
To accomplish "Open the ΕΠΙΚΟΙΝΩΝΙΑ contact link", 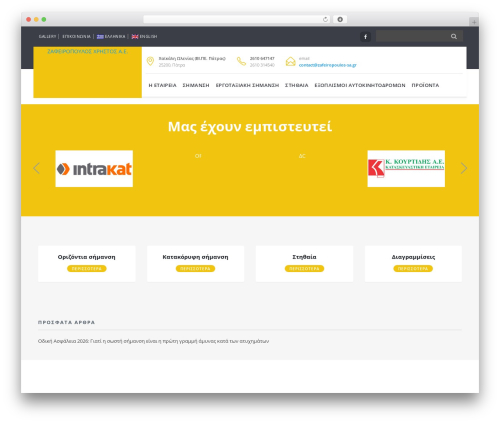I will point(76,37).
